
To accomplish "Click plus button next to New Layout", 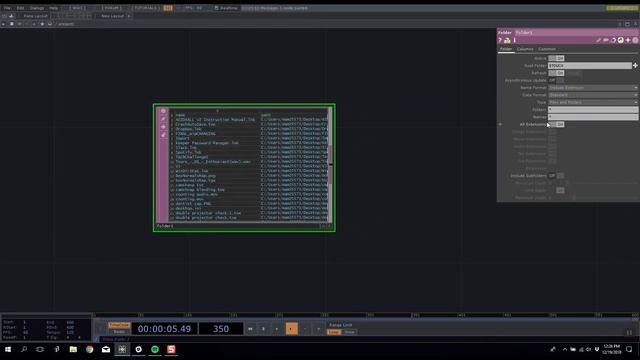I will [129, 16].
